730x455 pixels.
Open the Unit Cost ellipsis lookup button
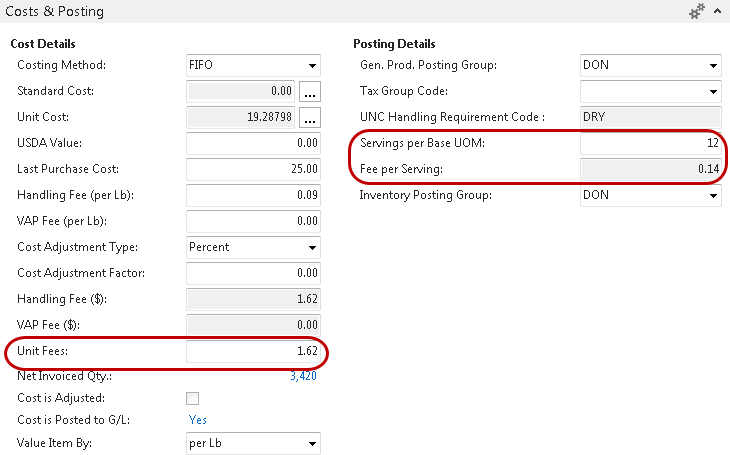click(x=310, y=117)
